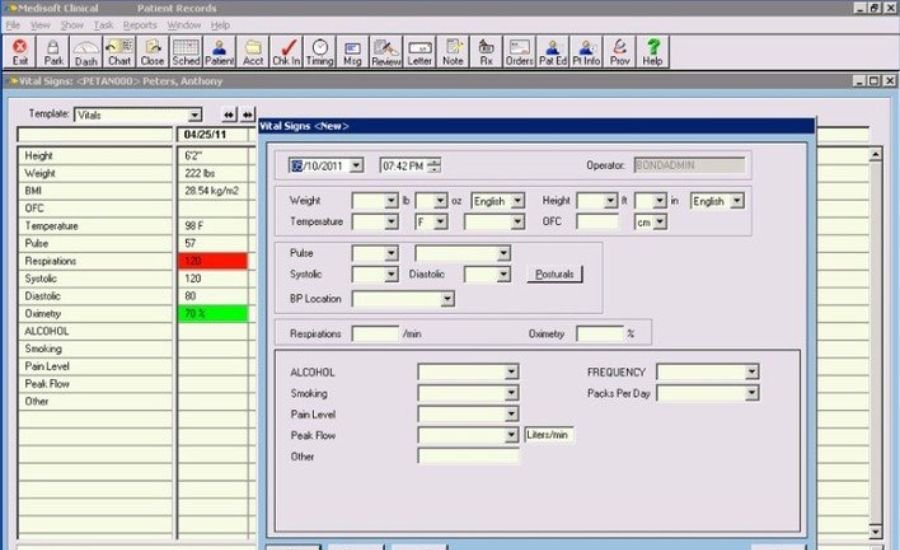The height and width of the screenshot is (550, 900).
Task: Open the Task menu
Action: tap(103, 25)
